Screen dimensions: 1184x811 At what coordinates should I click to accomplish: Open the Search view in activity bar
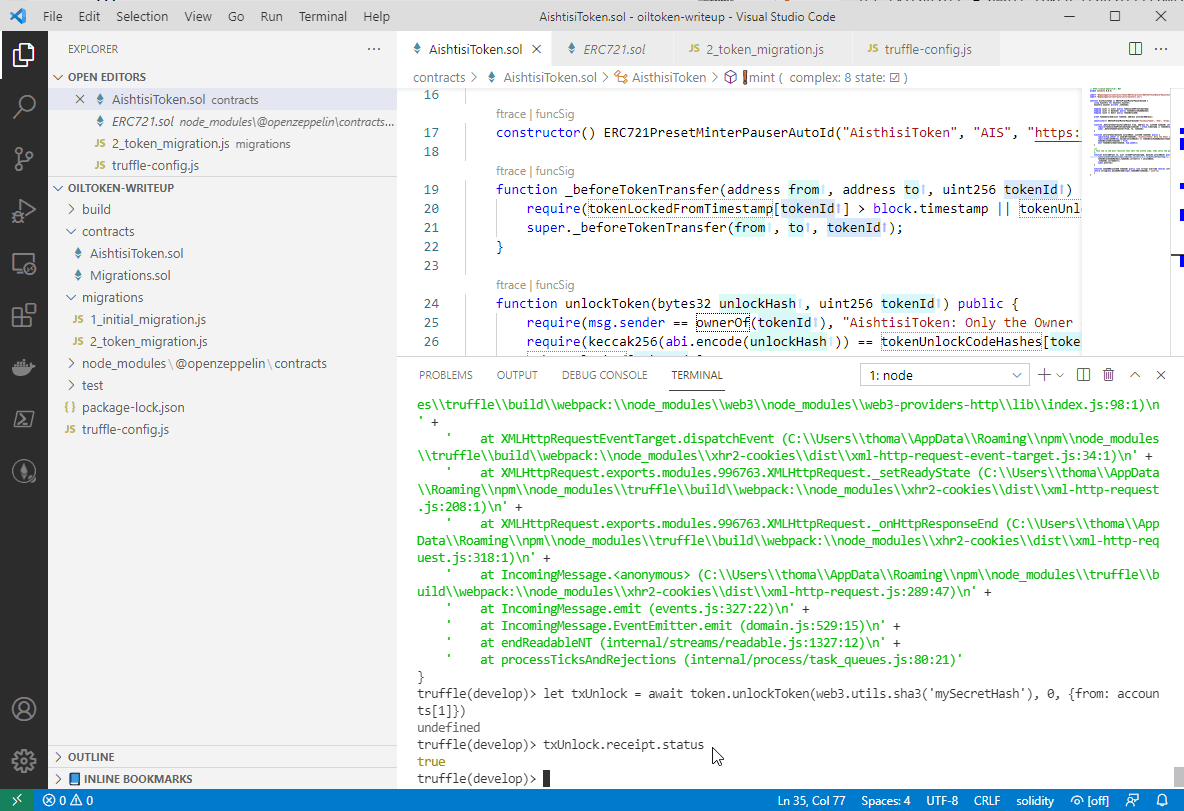pyautogui.click(x=23, y=106)
